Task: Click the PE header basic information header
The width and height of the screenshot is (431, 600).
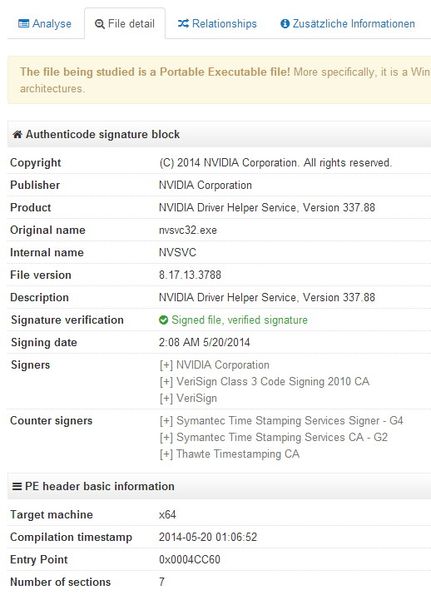Action: point(219,486)
